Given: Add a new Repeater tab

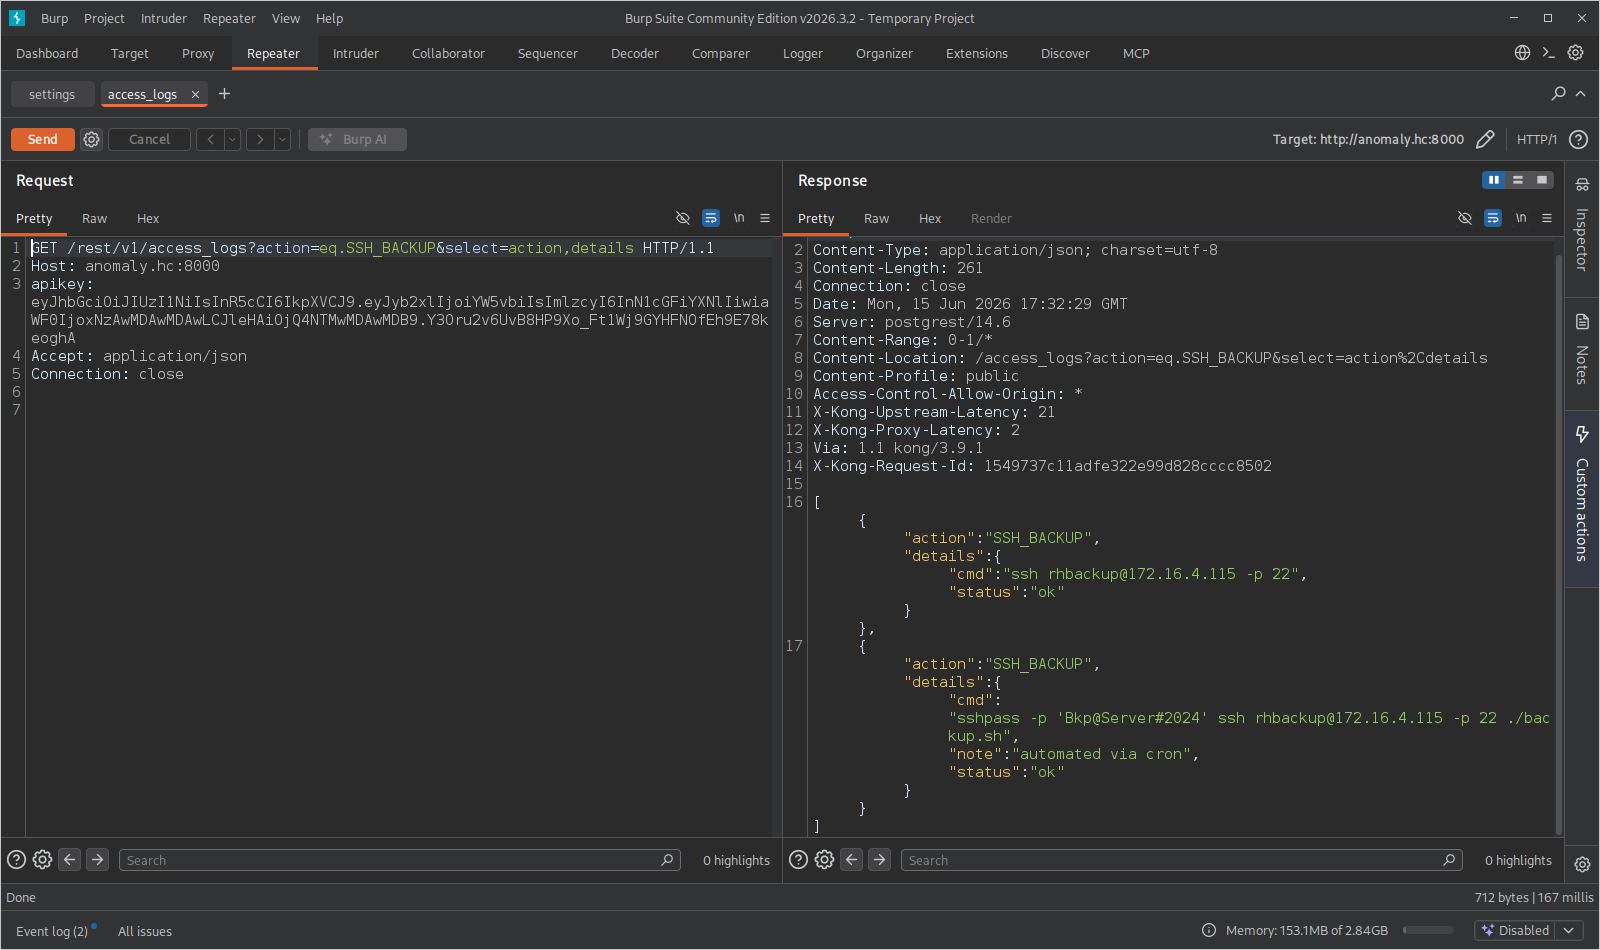Looking at the screenshot, I should 224,93.
